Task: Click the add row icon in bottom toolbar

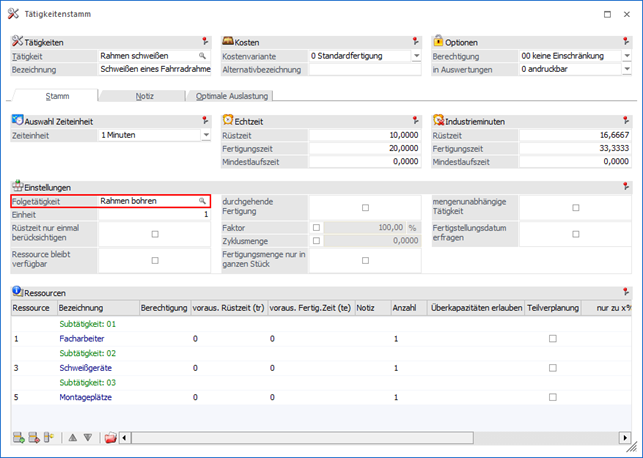Action: click(x=19, y=437)
